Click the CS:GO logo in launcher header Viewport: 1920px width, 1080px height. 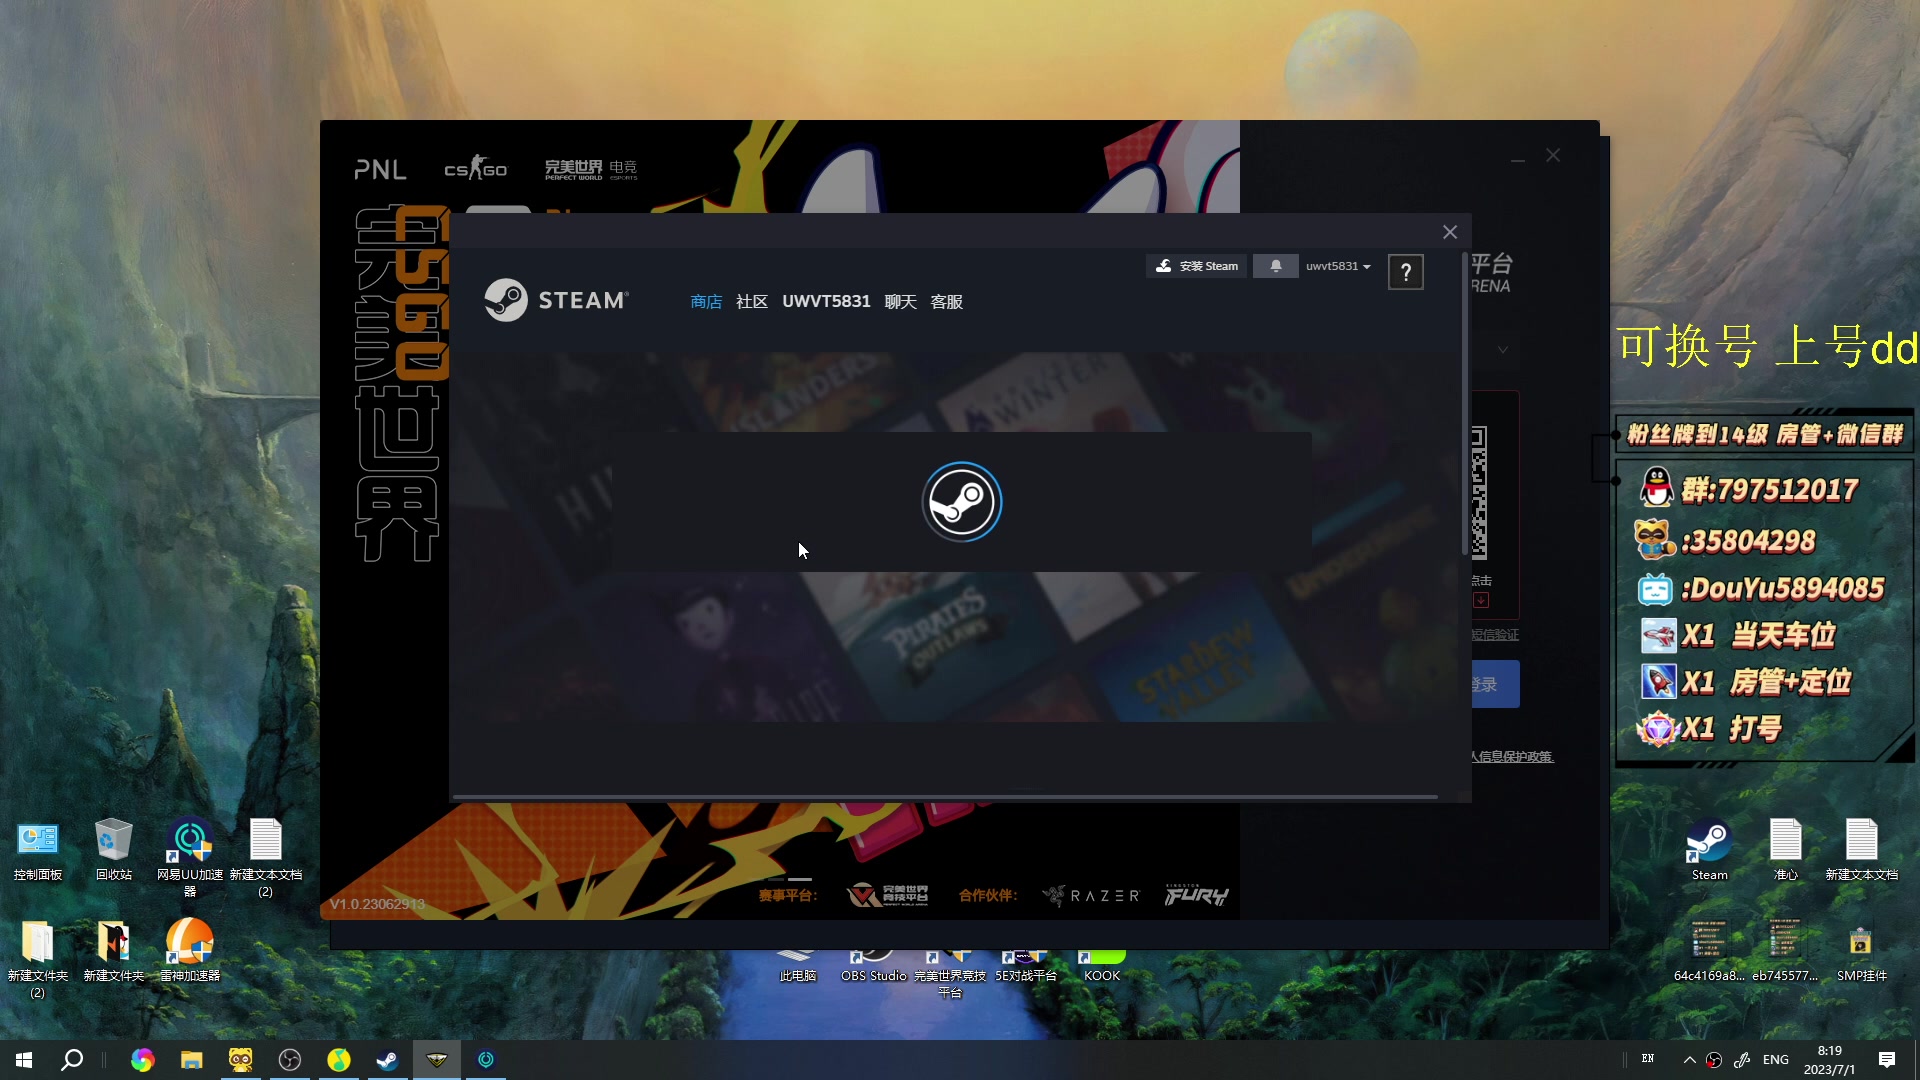[476, 168]
